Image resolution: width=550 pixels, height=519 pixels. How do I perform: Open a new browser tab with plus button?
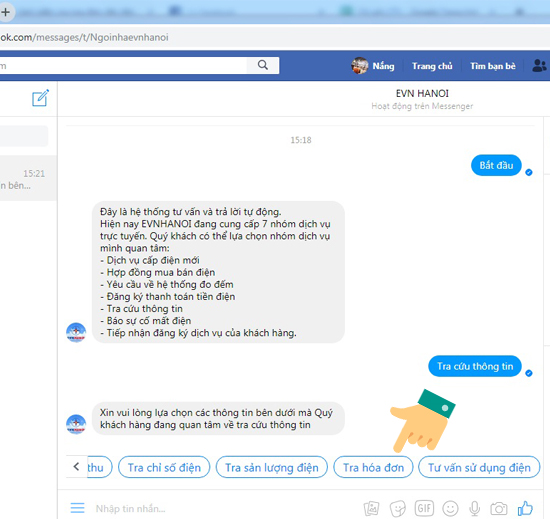[6, 12]
